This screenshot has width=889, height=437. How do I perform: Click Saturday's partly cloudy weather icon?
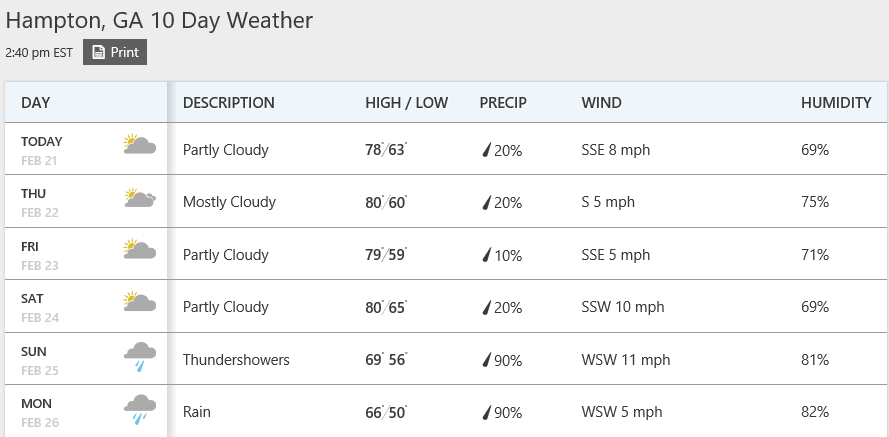click(x=139, y=302)
